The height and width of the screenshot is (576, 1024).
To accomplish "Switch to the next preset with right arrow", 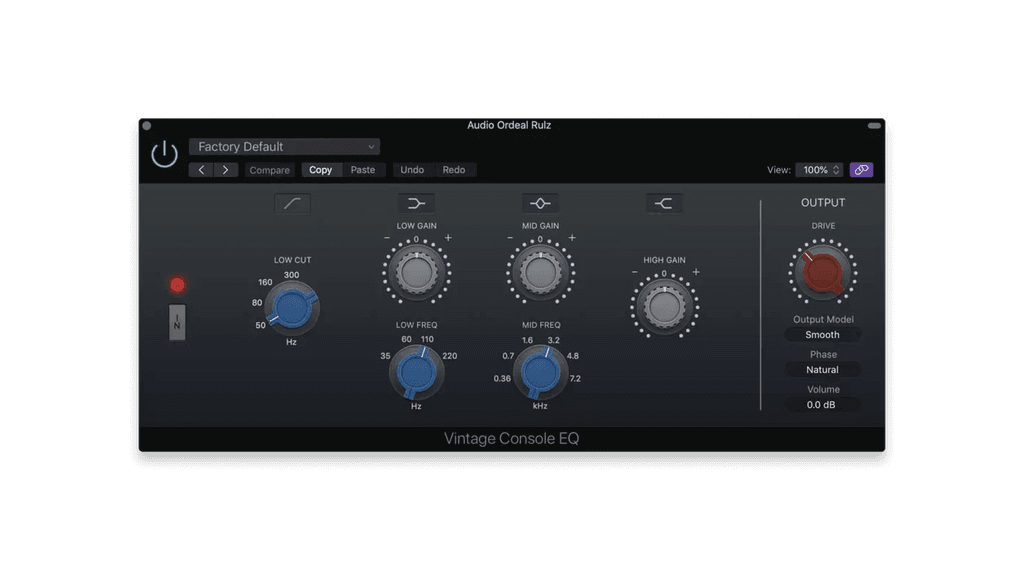I will pos(225,169).
